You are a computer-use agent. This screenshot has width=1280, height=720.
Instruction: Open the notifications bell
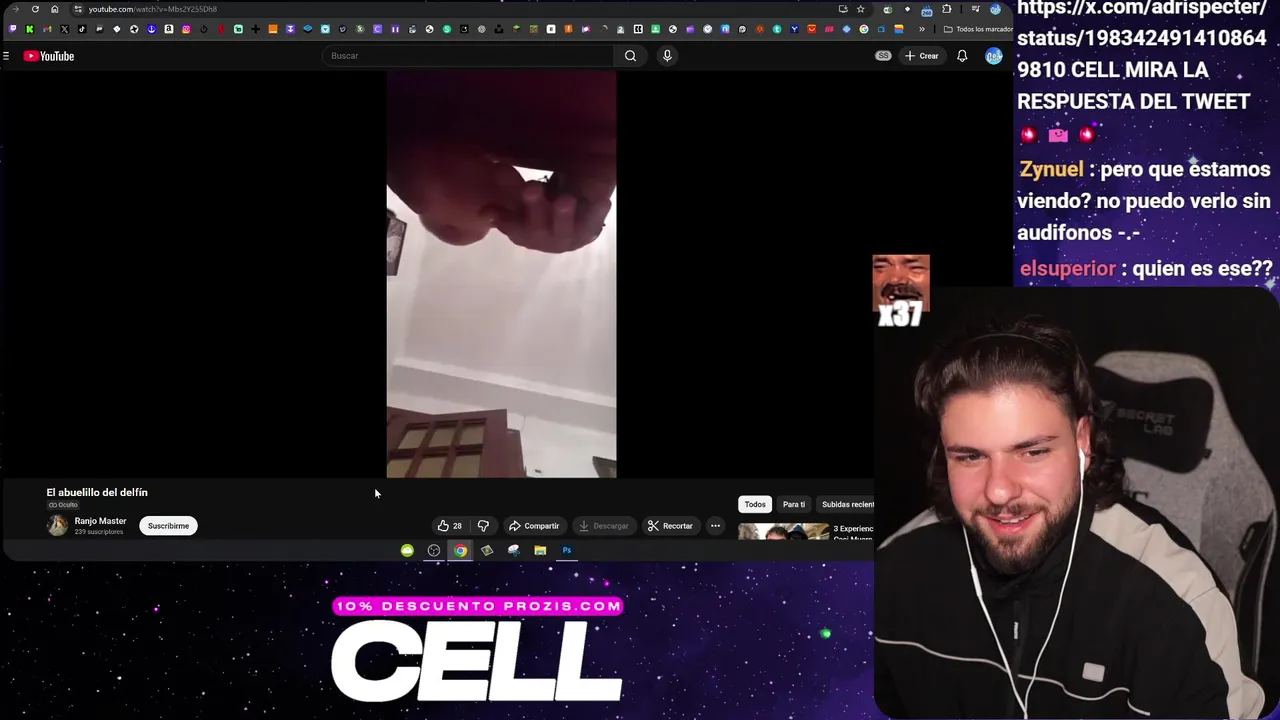coord(962,56)
